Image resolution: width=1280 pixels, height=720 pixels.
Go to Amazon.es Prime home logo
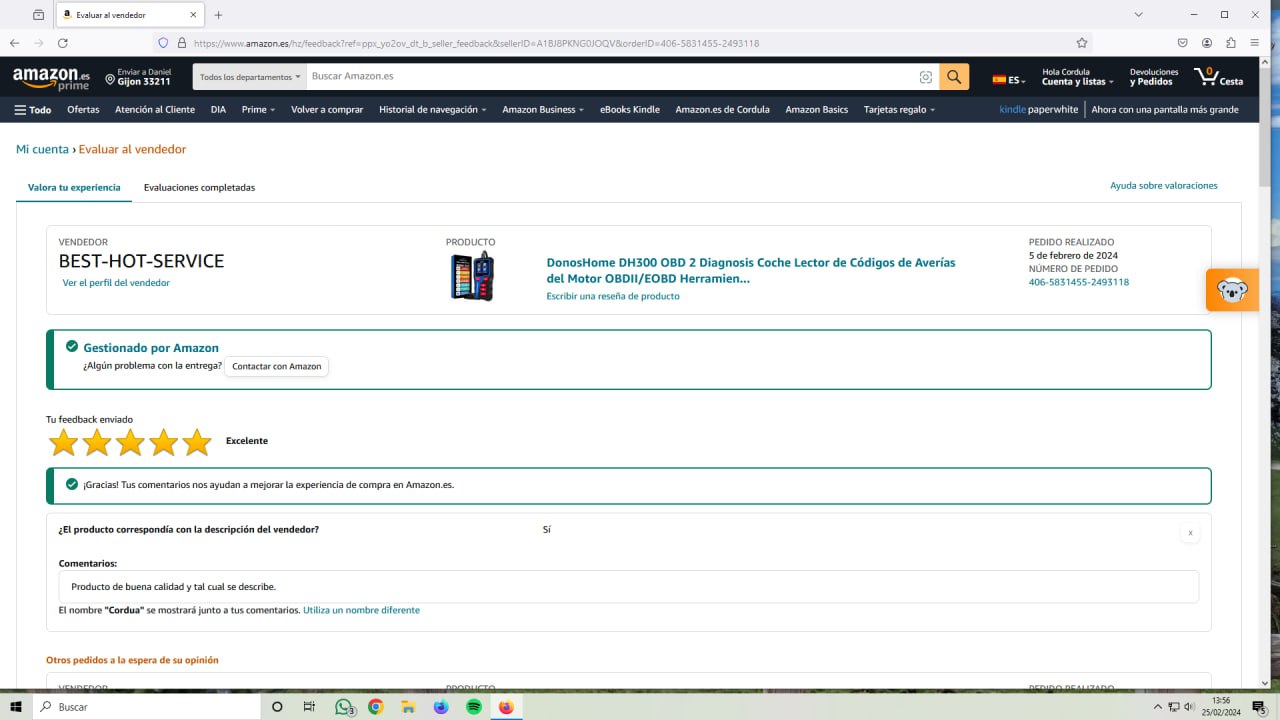coord(51,78)
